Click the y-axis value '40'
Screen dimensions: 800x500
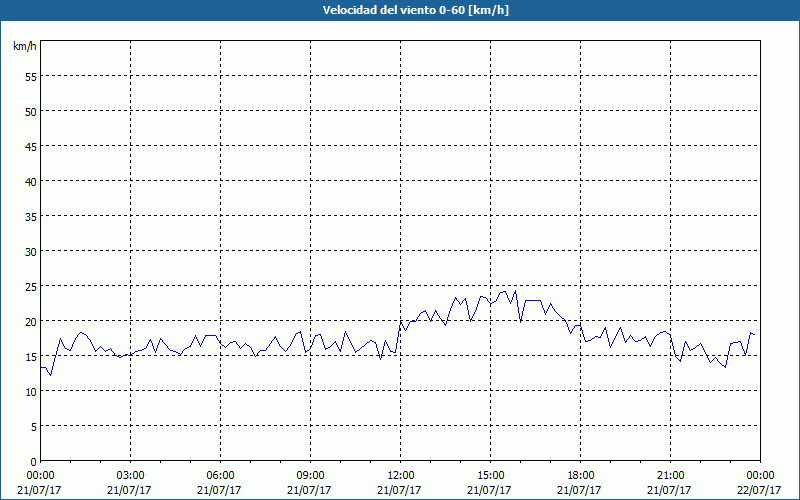coord(31,182)
